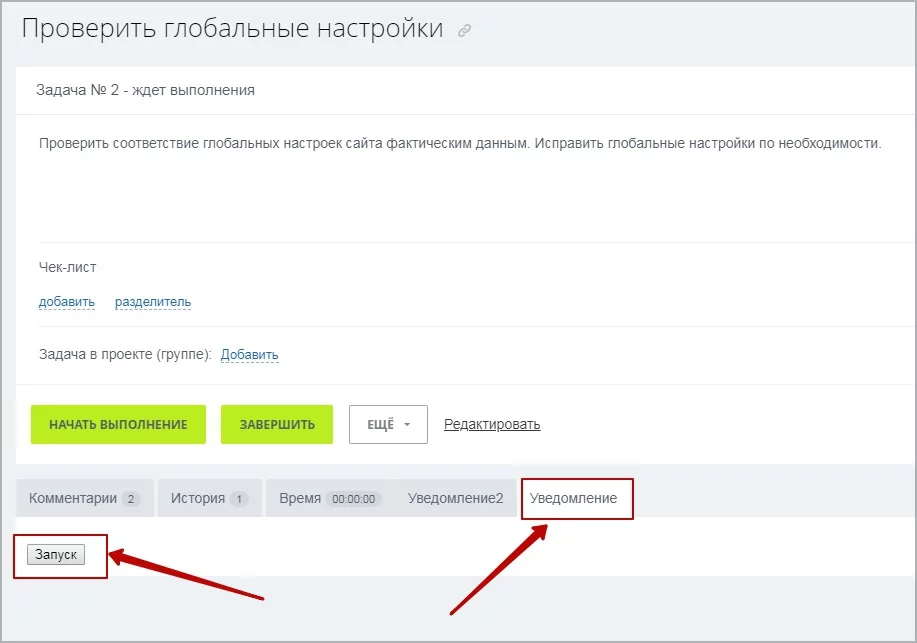Click the 00:00:00 timer badge
This screenshot has height=643, width=917.
click(x=354, y=499)
